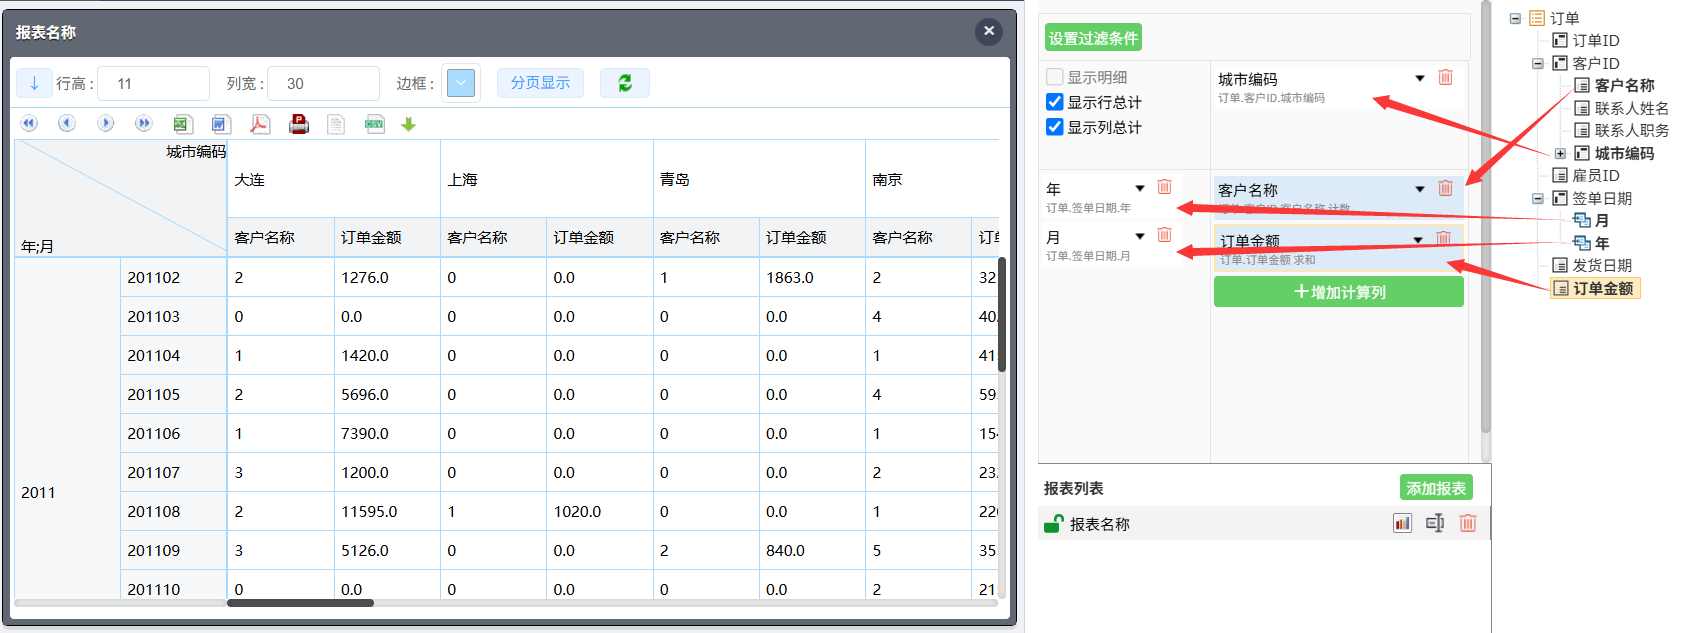Delete the 月 row field
This screenshot has width=1703, height=633.
click(1164, 235)
